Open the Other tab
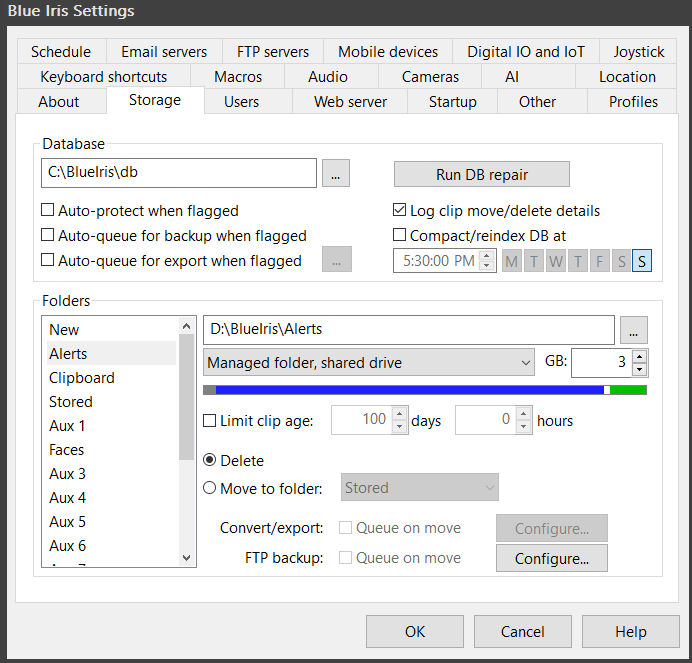Viewport: 692px width, 663px height. tap(537, 102)
